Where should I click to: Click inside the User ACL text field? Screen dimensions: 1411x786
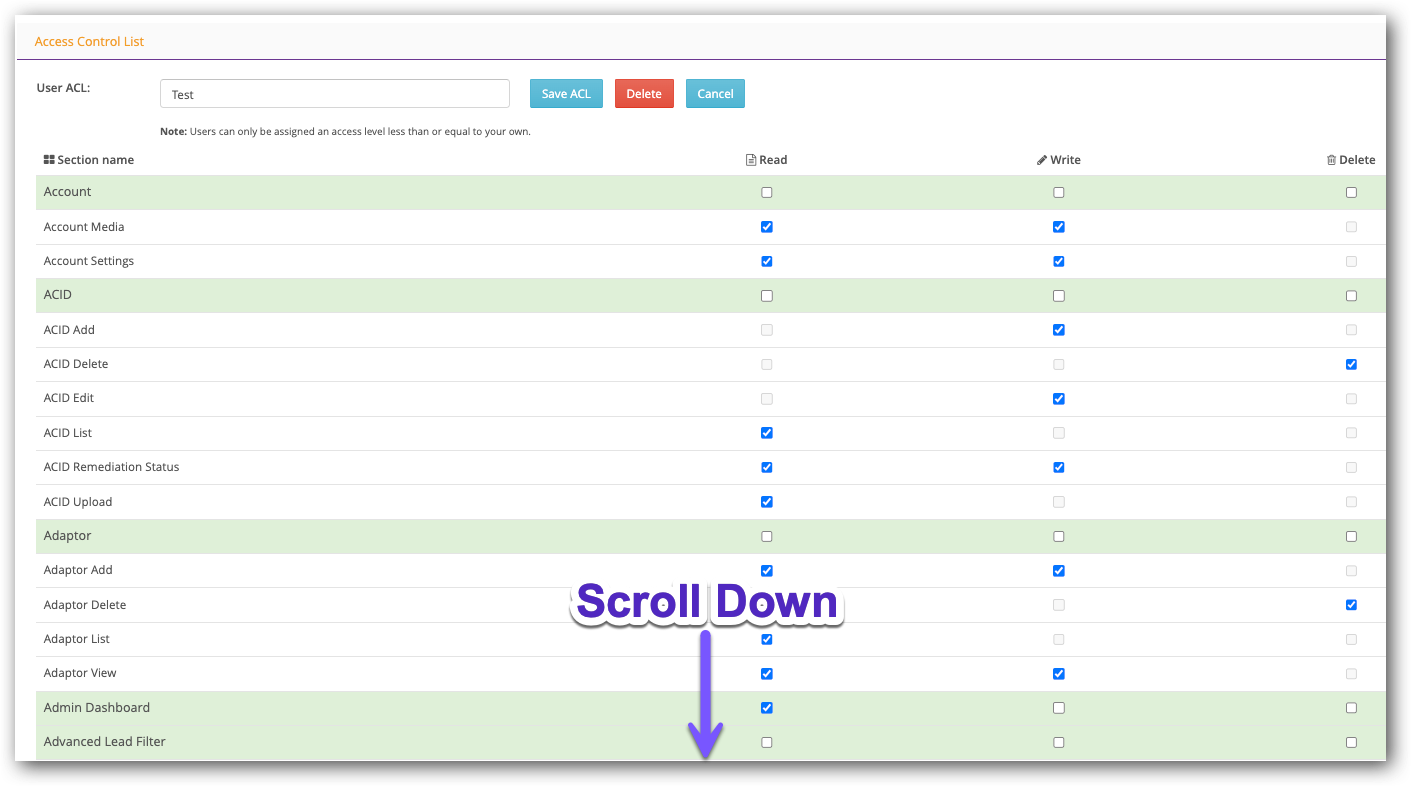pyautogui.click(x=334, y=93)
